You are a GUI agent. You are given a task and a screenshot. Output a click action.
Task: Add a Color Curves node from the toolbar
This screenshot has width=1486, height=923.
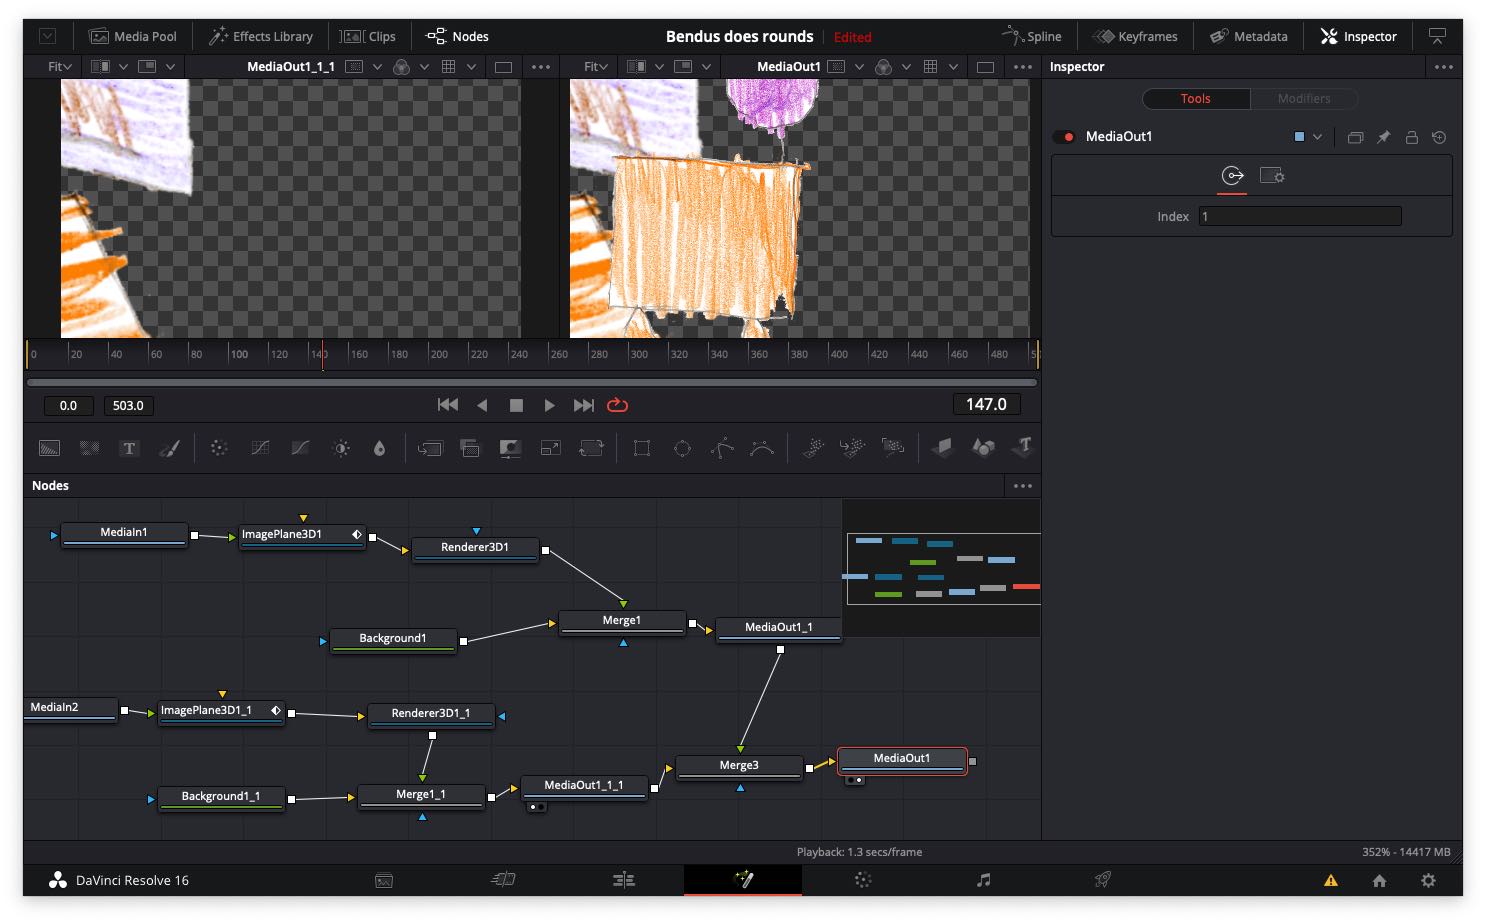coord(260,448)
